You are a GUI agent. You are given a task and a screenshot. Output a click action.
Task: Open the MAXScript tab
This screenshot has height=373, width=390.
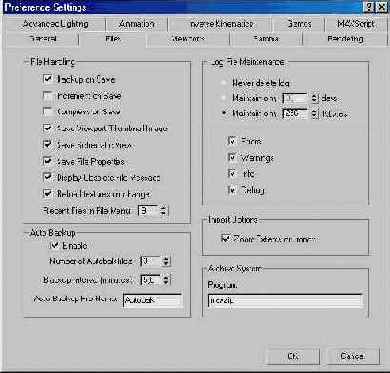pos(355,24)
